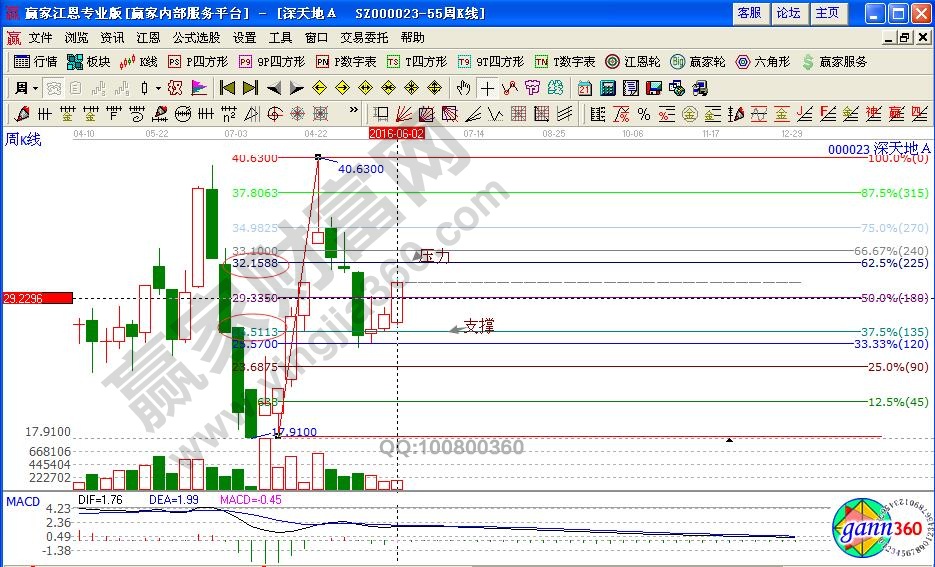Open the 六角形 hexagon chart tool
The image size is (935, 567).
pyautogui.click(x=762, y=62)
